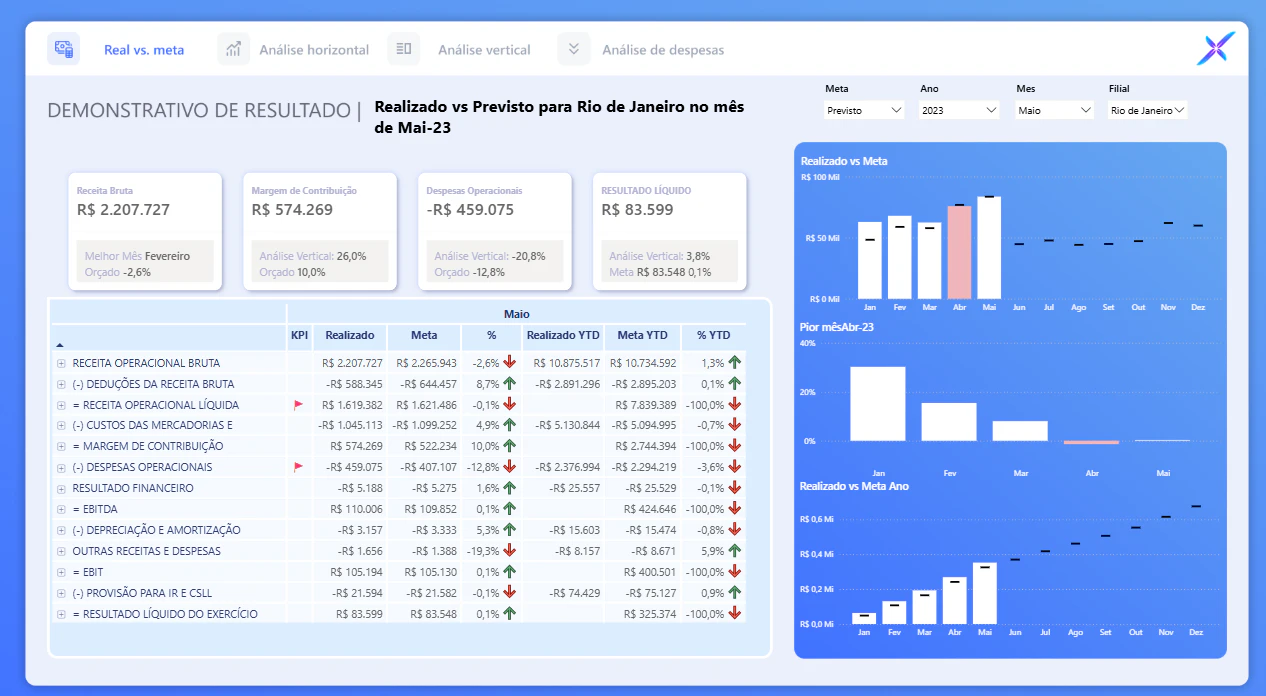Open the Ano dropdown showing 2023
Image resolution: width=1266 pixels, height=696 pixels.
(x=959, y=110)
